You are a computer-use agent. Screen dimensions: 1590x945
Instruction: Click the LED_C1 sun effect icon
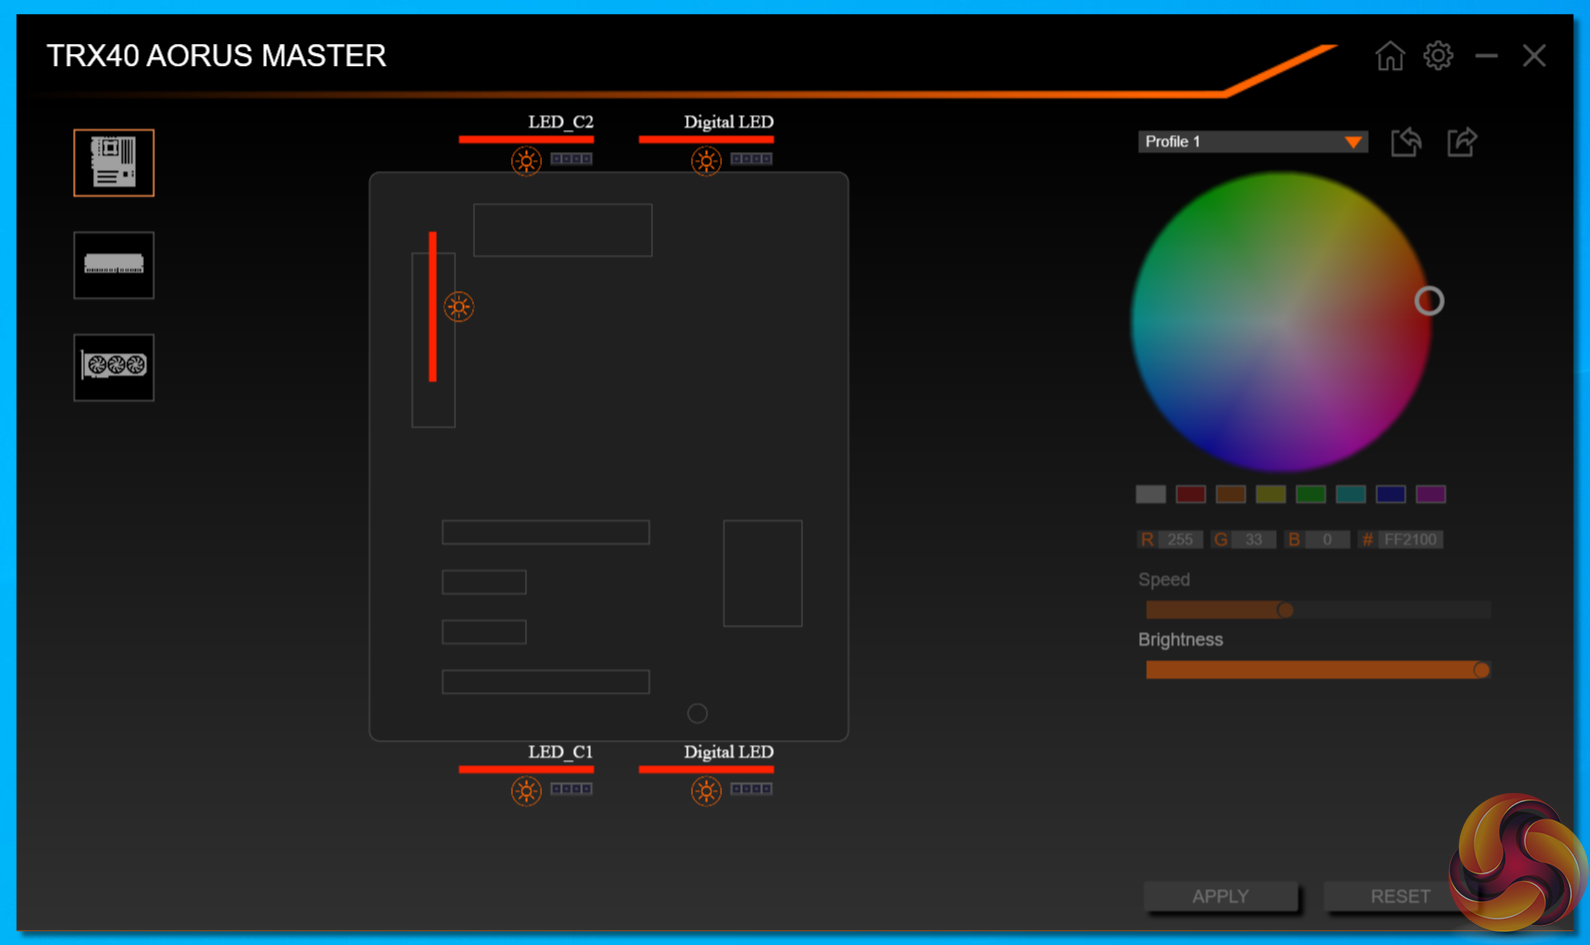(x=526, y=791)
